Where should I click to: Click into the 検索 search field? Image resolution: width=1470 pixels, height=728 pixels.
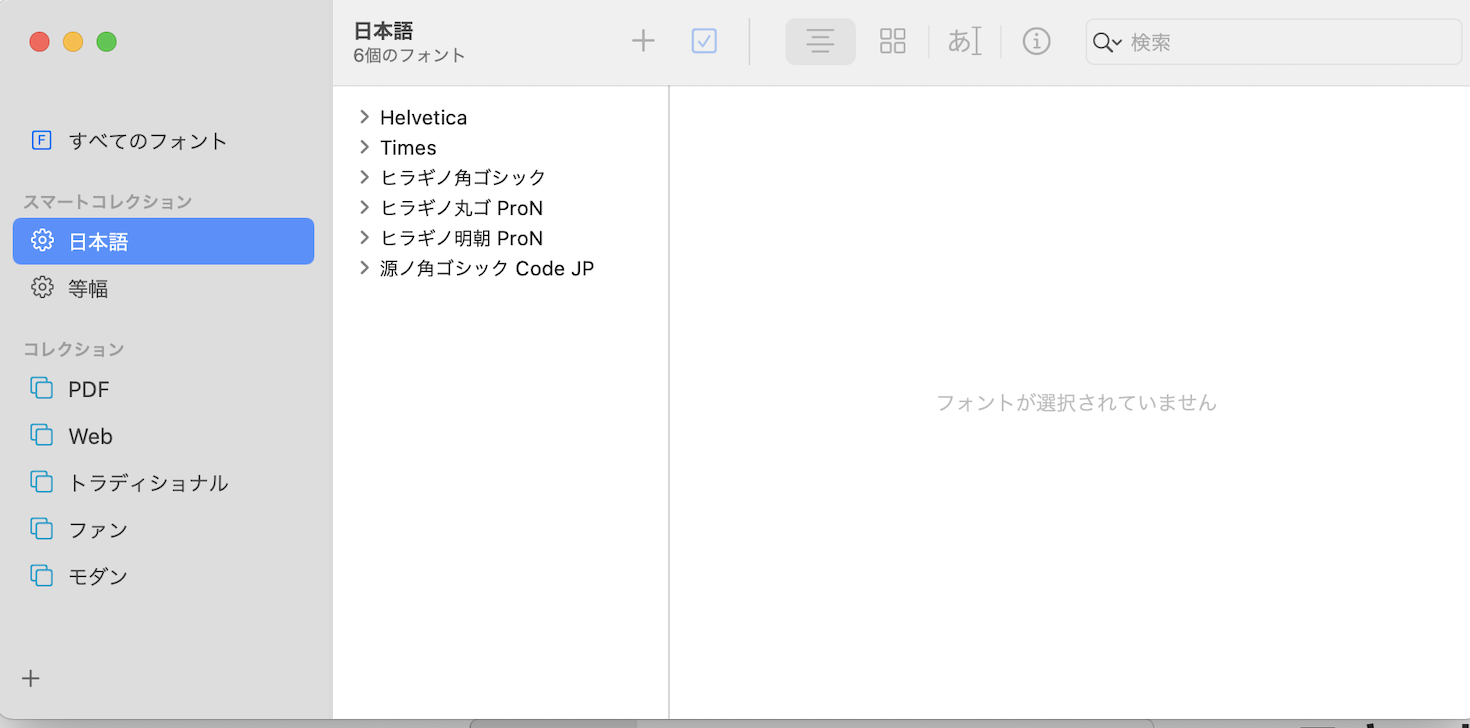(x=1290, y=42)
